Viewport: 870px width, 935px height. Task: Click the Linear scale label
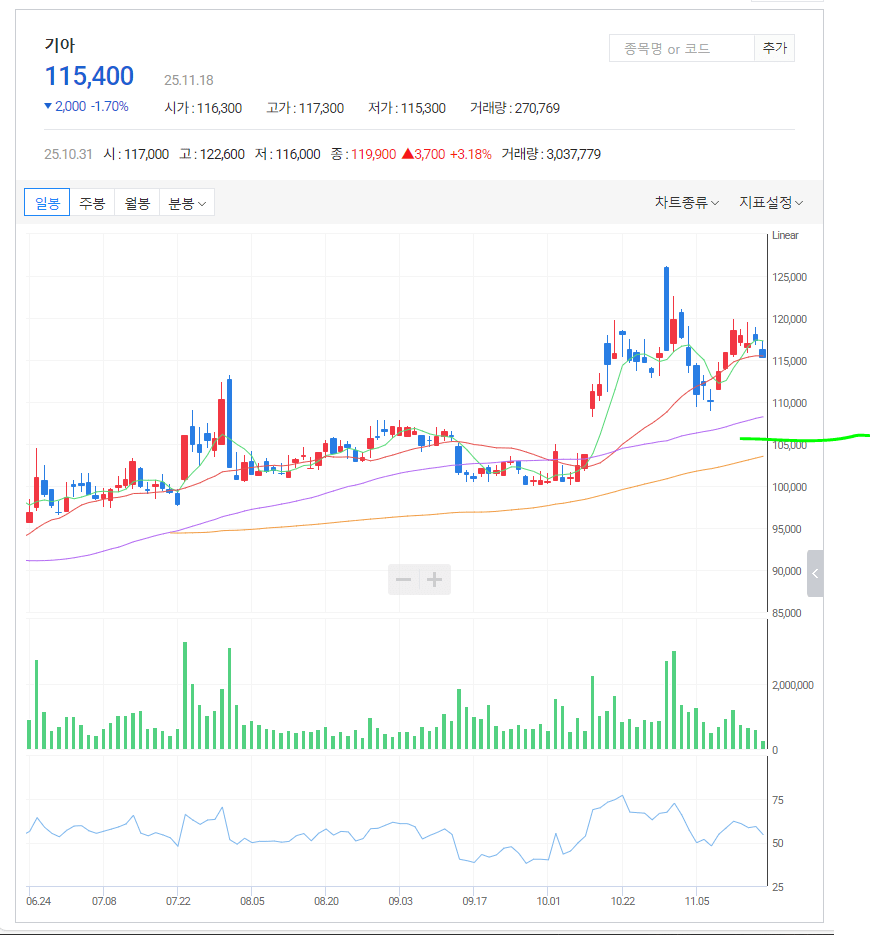click(x=785, y=235)
